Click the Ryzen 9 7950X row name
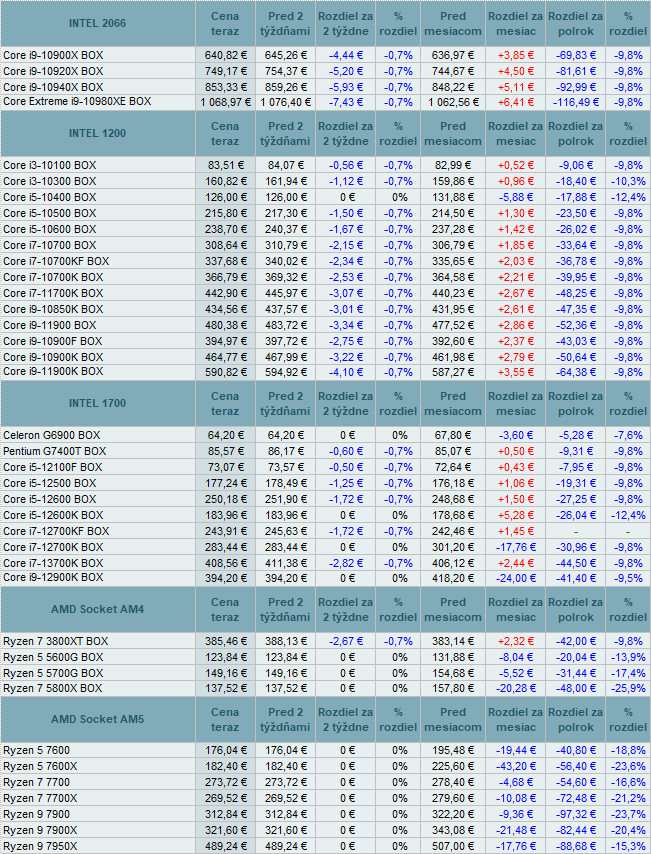The image size is (651, 854). click(x=40, y=846)
